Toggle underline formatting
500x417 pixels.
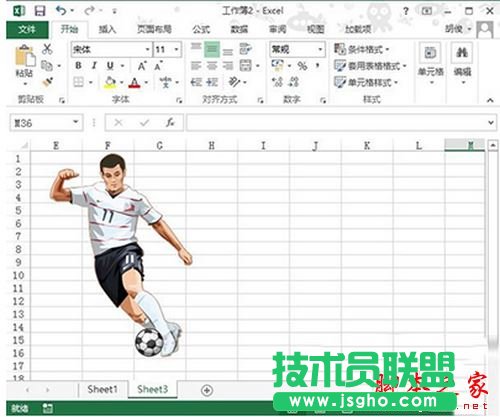(110, 66)
